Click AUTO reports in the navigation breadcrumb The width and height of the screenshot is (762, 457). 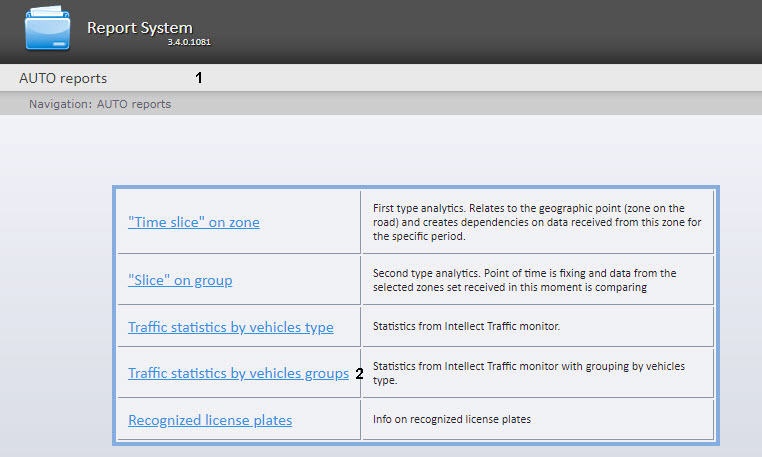tap(134, 104)
